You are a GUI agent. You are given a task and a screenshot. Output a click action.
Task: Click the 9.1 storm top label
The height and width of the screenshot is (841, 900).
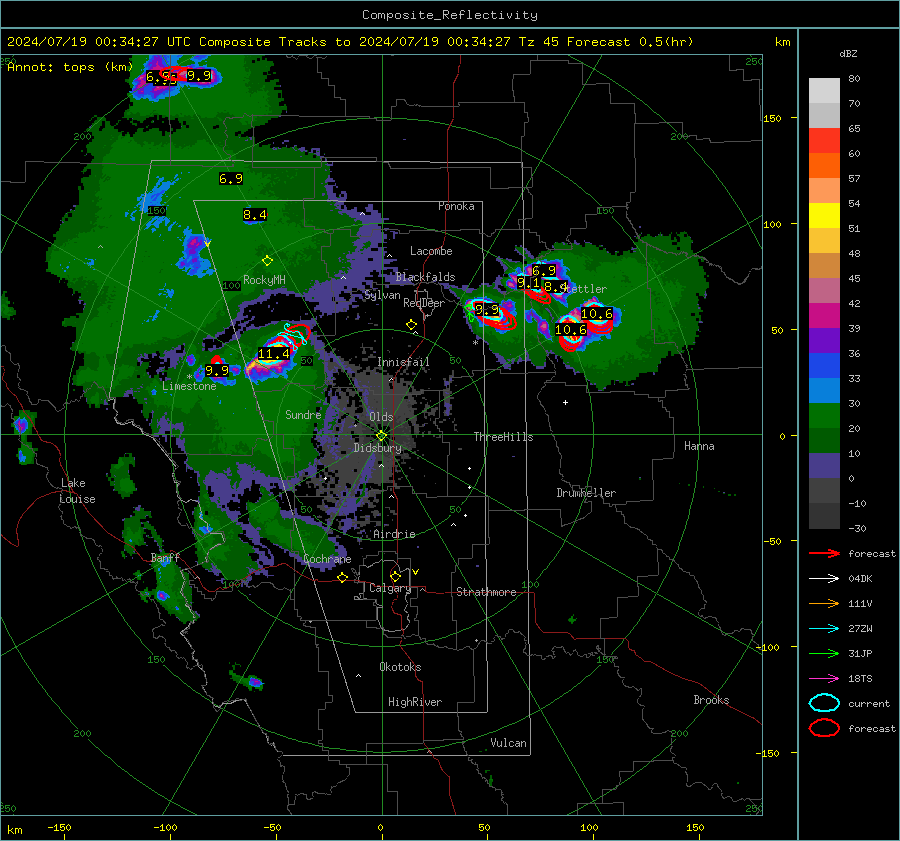(x=528, y=282)
